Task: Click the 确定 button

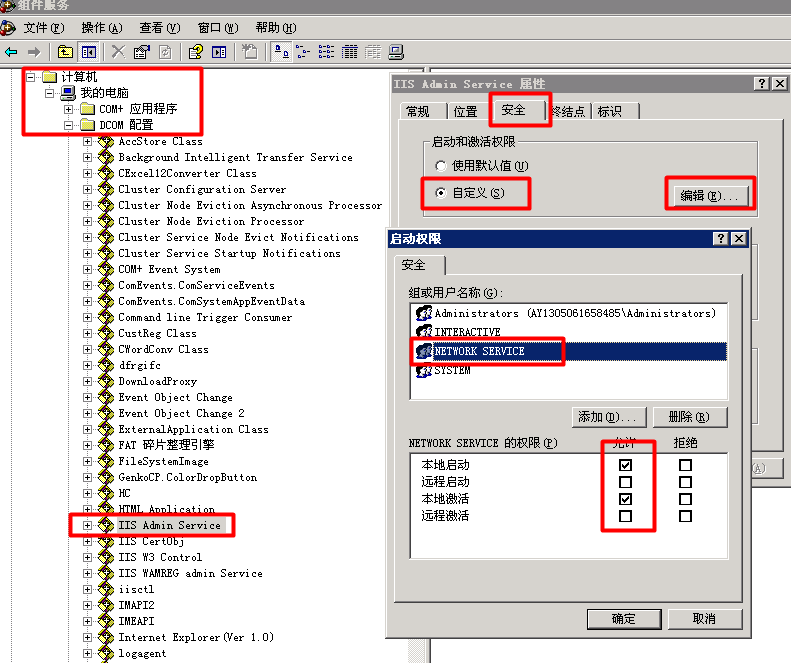Action: point(623,619)
